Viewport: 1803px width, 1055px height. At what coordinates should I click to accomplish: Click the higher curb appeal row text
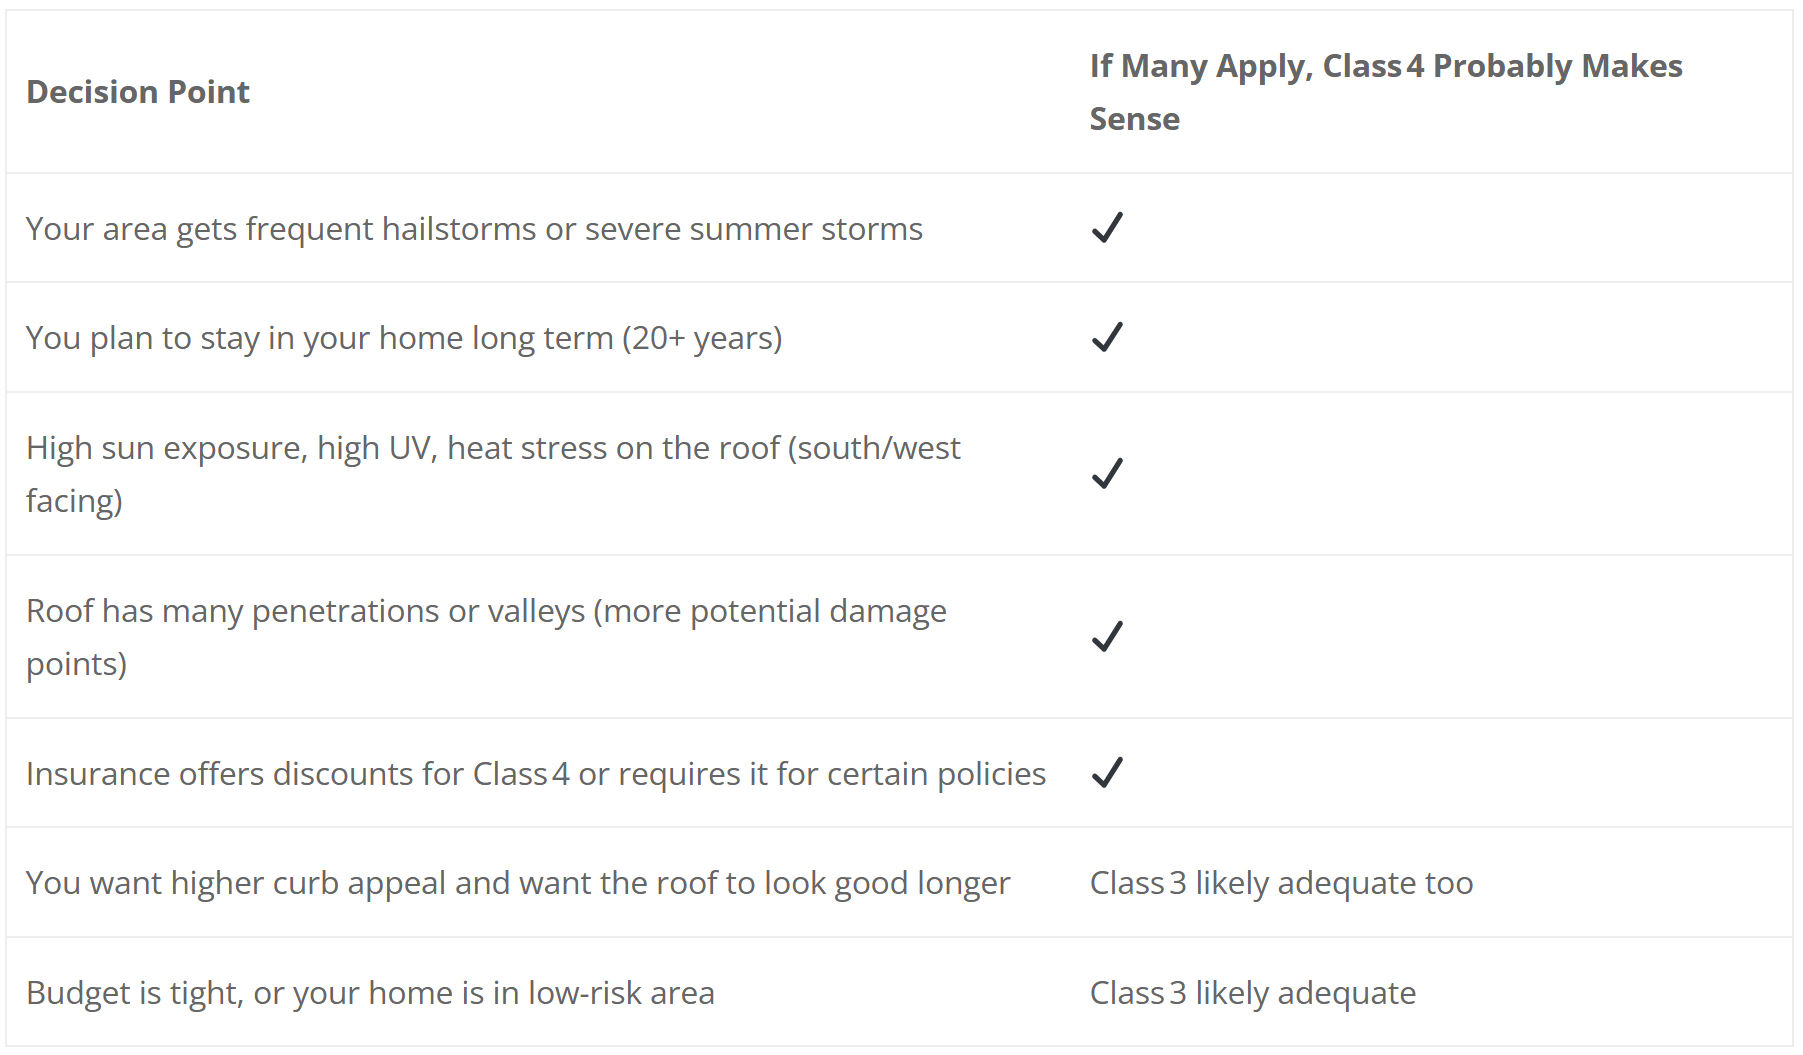point(517,883)
